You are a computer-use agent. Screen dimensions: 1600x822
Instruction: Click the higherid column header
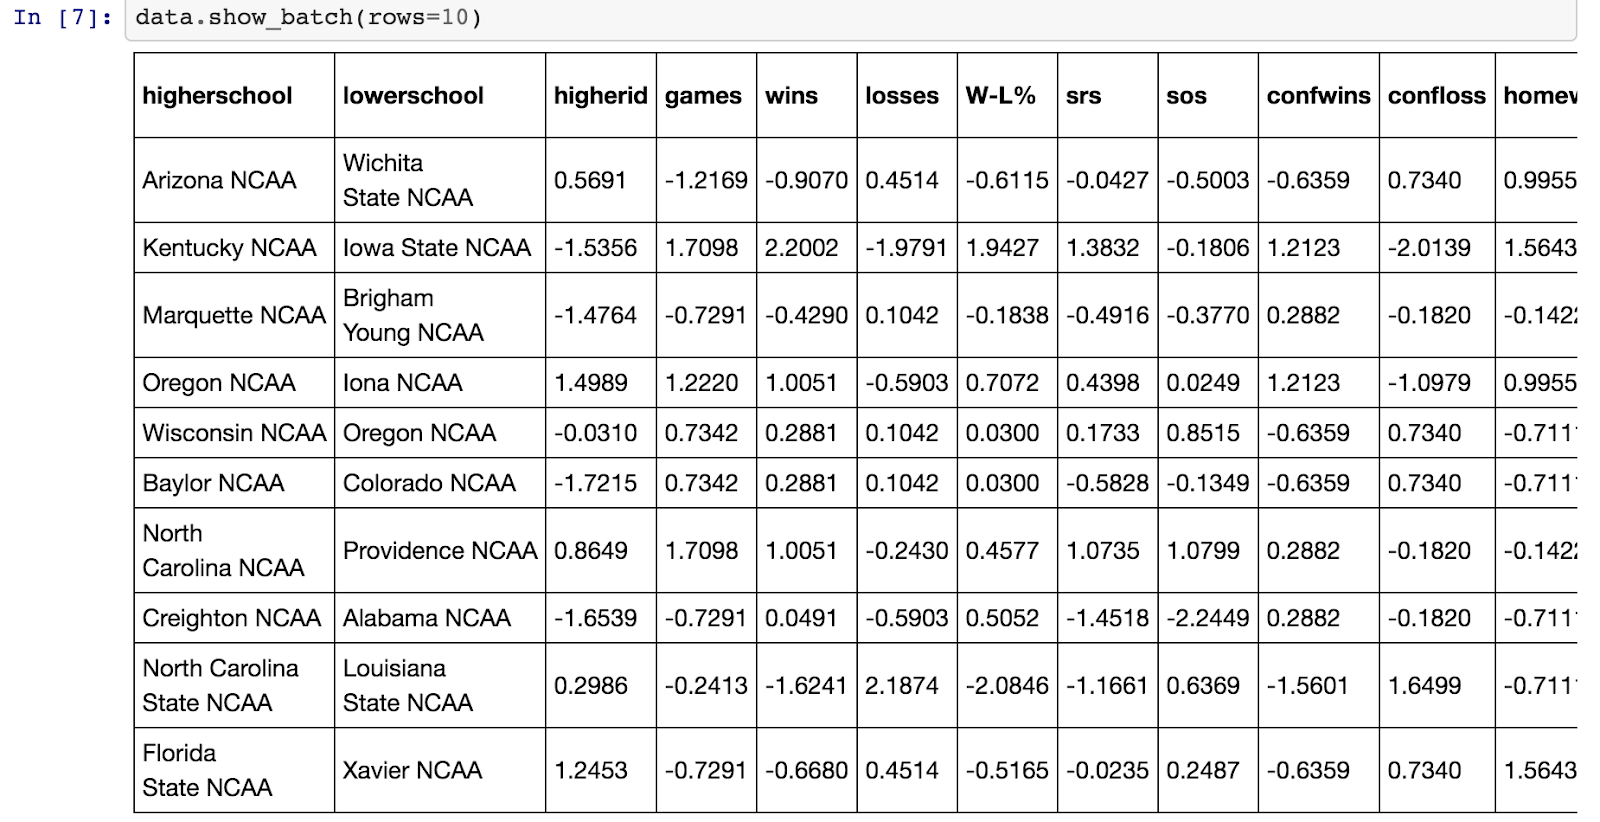[601, 95]
